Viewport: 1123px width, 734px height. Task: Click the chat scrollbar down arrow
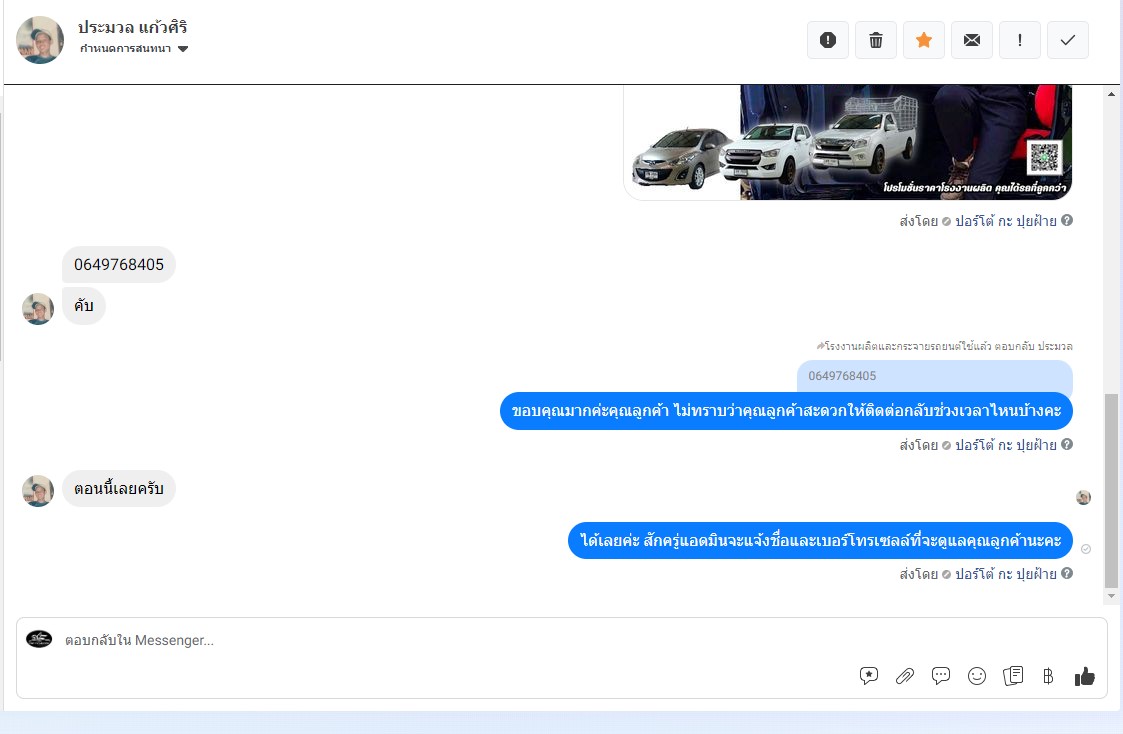1112,596
